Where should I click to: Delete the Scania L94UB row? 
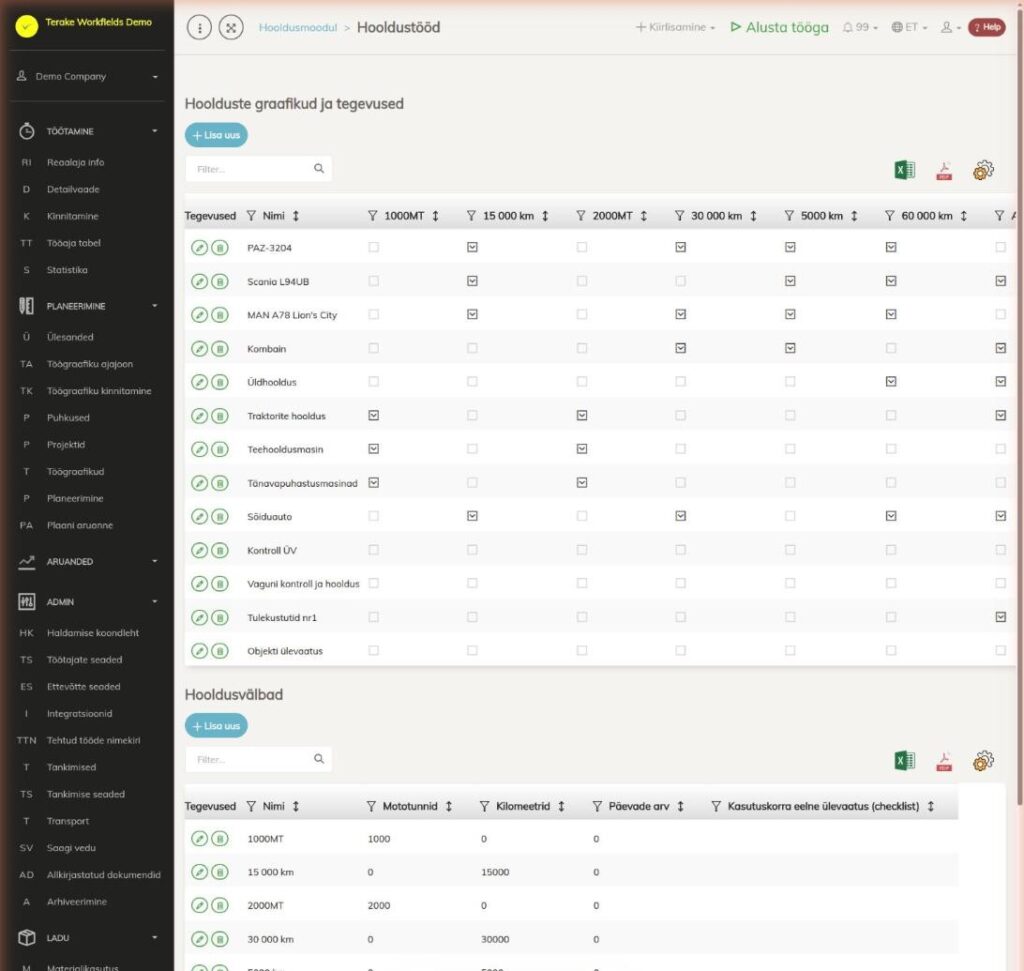[x=220, y=281]
